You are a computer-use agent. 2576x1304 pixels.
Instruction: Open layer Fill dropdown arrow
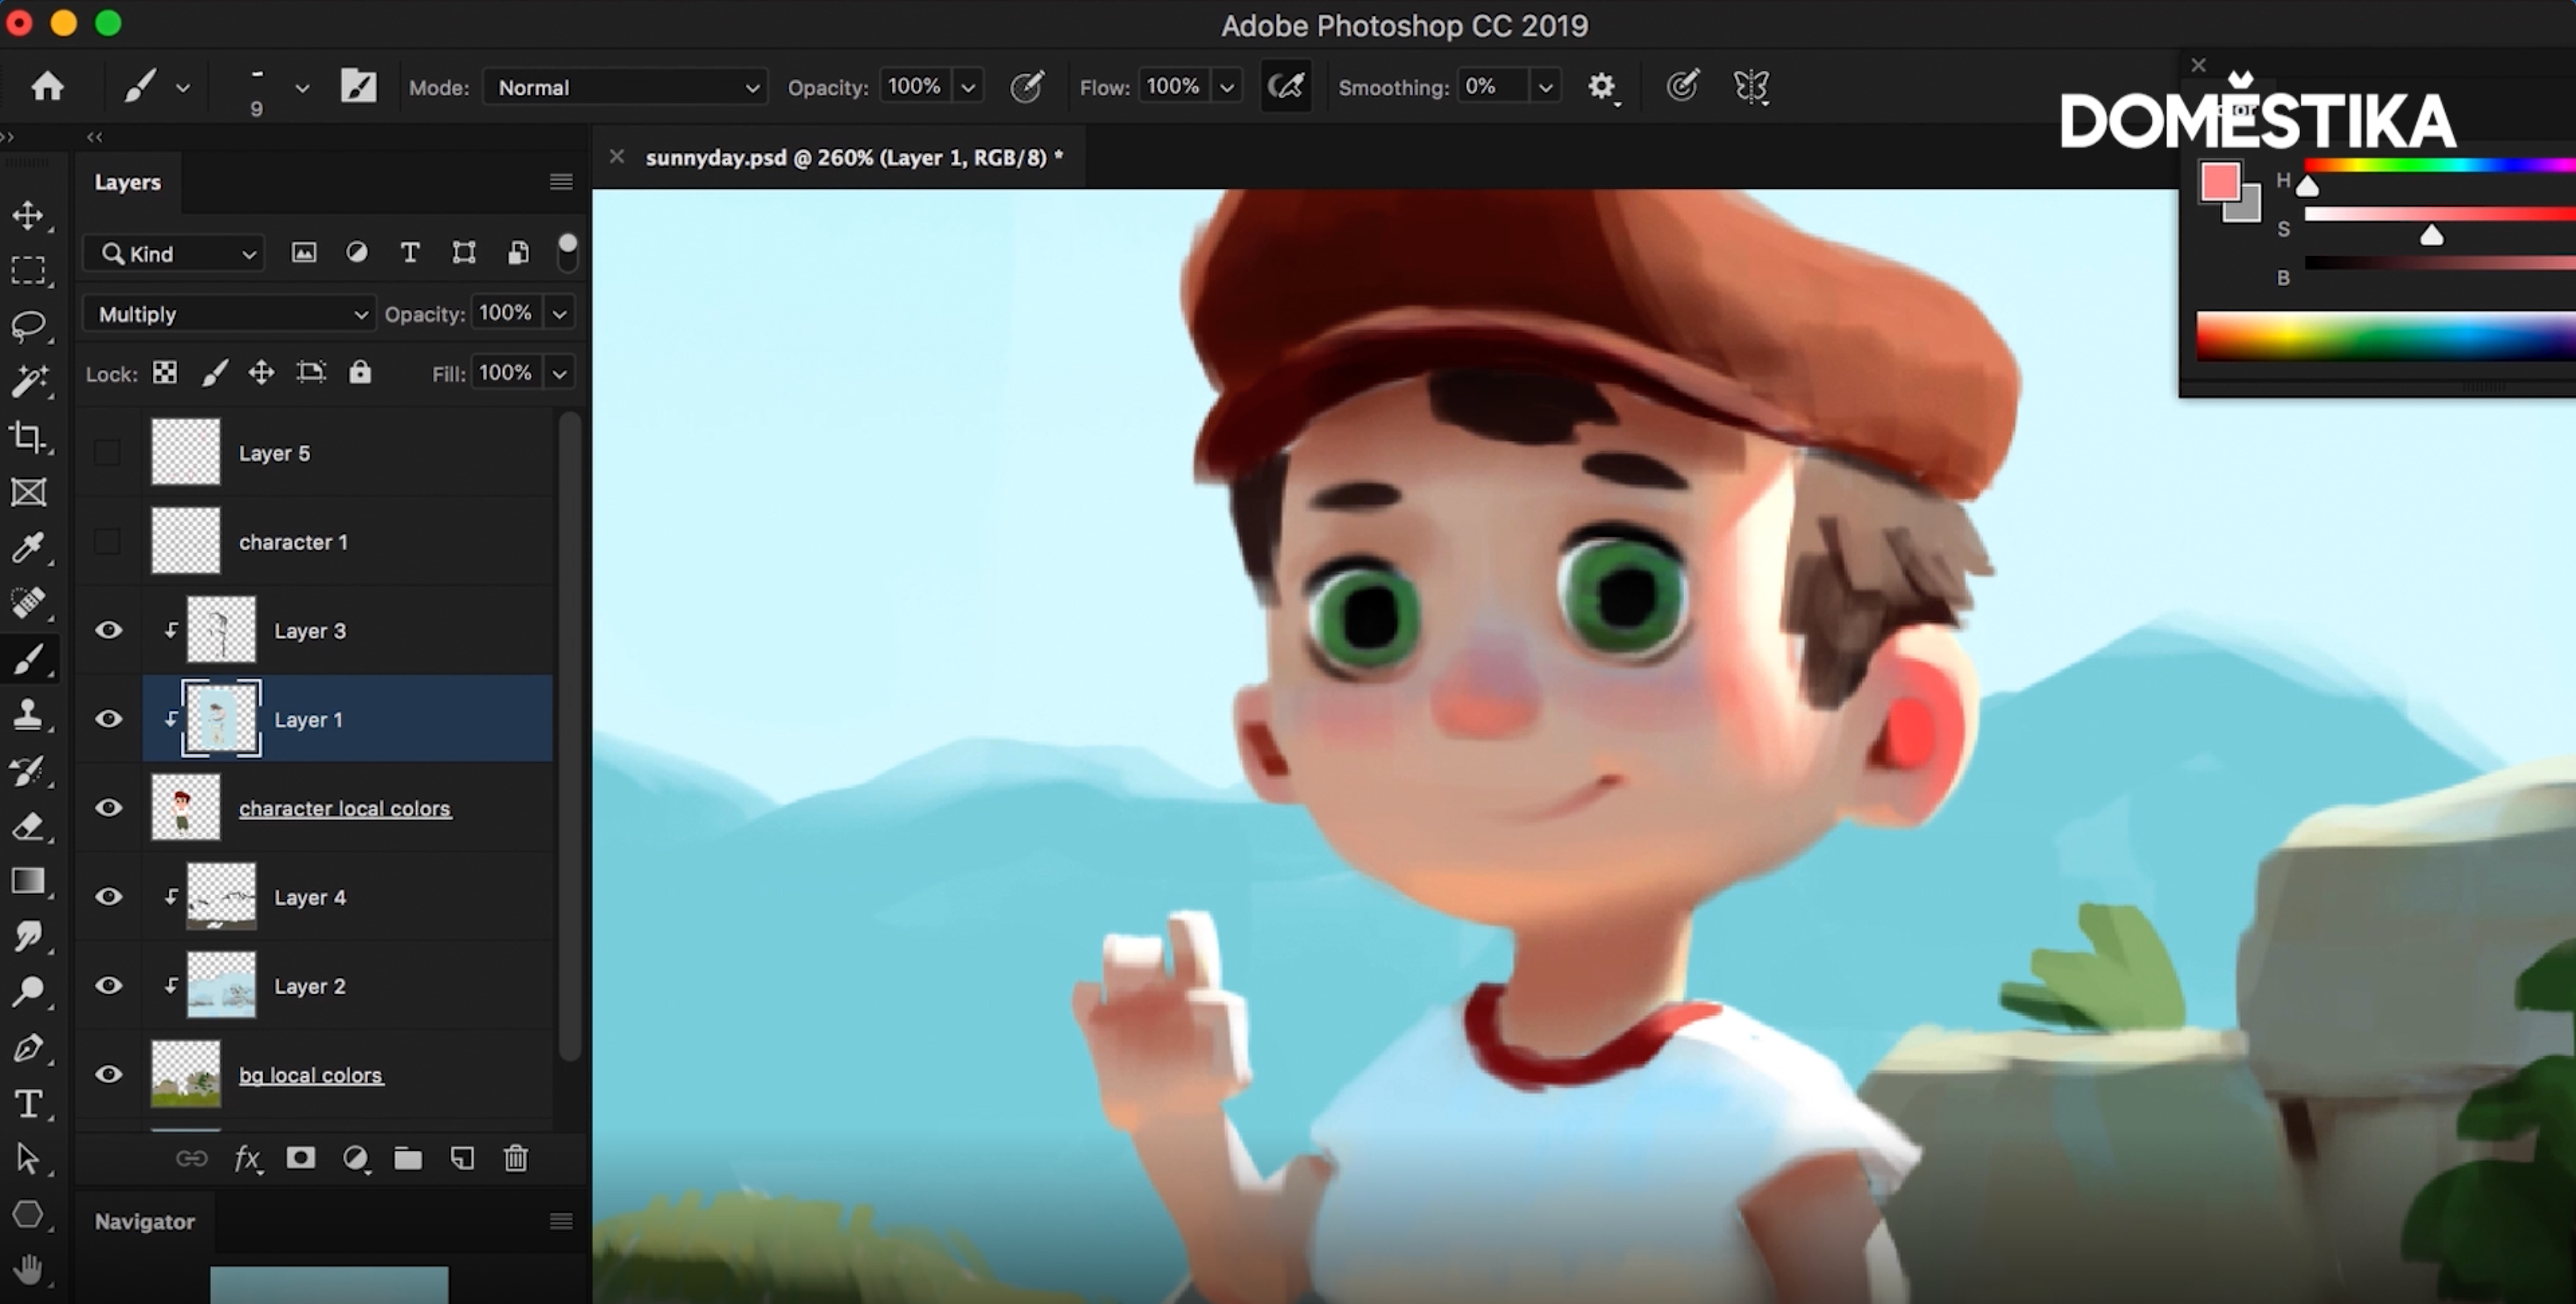click(560, 373)
